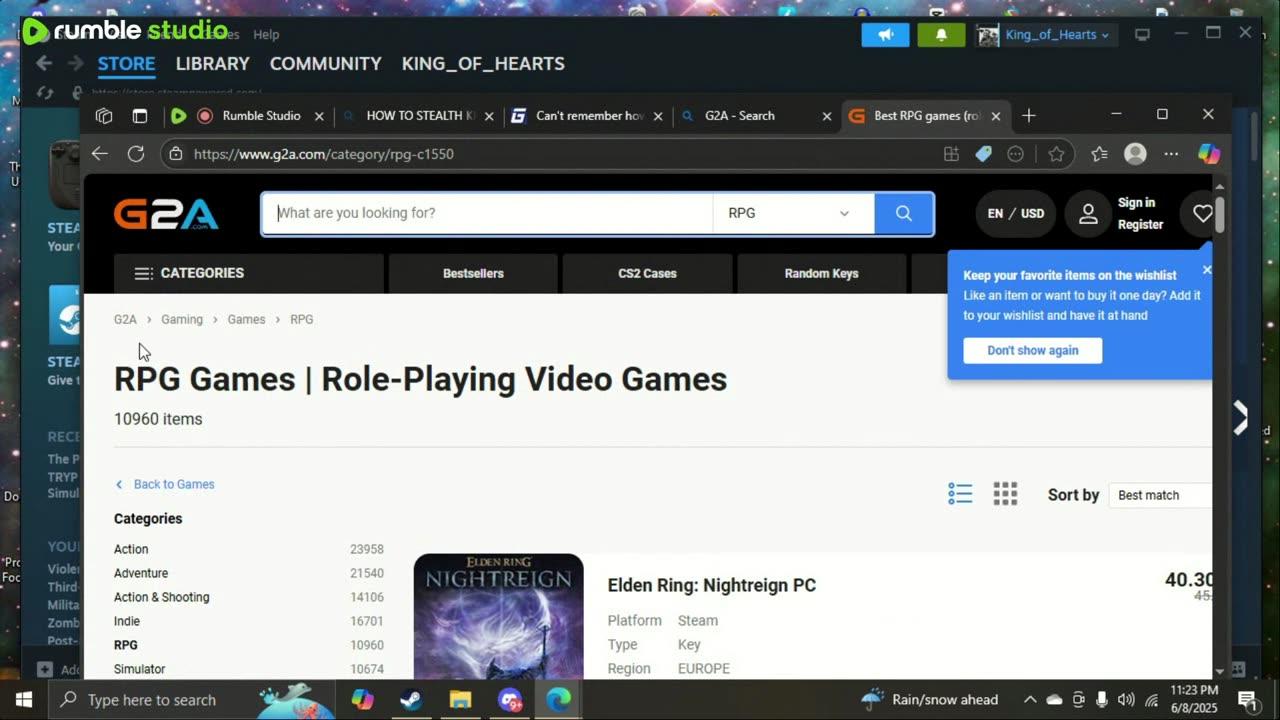Click Steam notifications bell button
The image size is (1280, 720).
pyautogui.click(x=941, y=34)
